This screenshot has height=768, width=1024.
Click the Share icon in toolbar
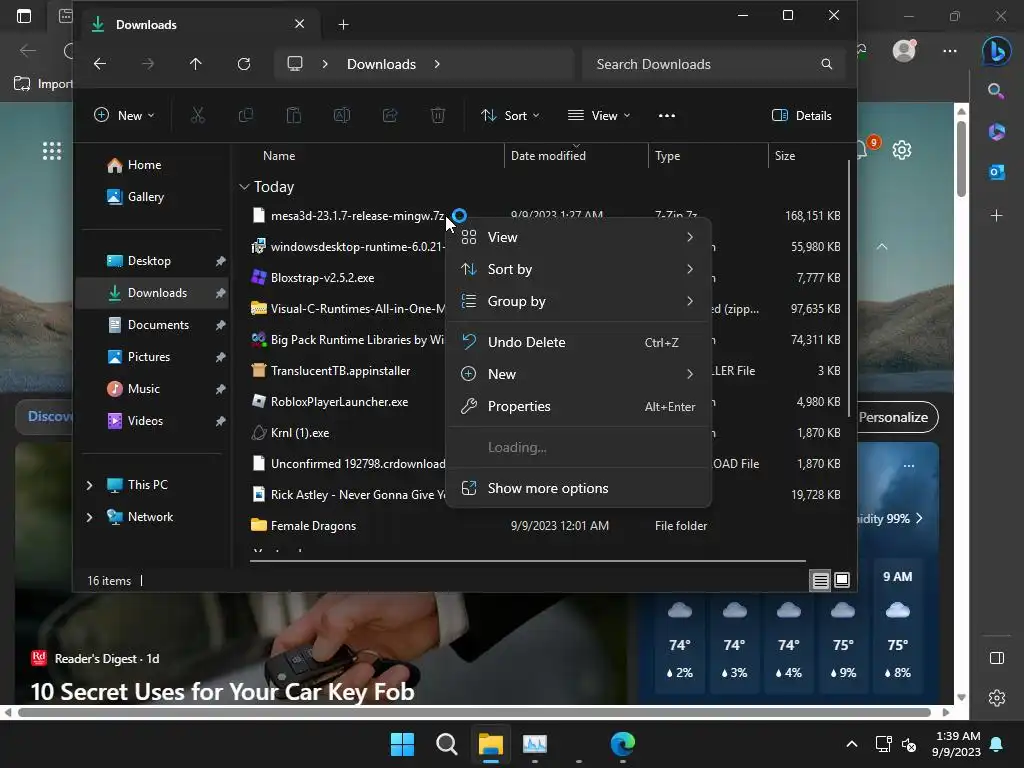tap(390, 116)
